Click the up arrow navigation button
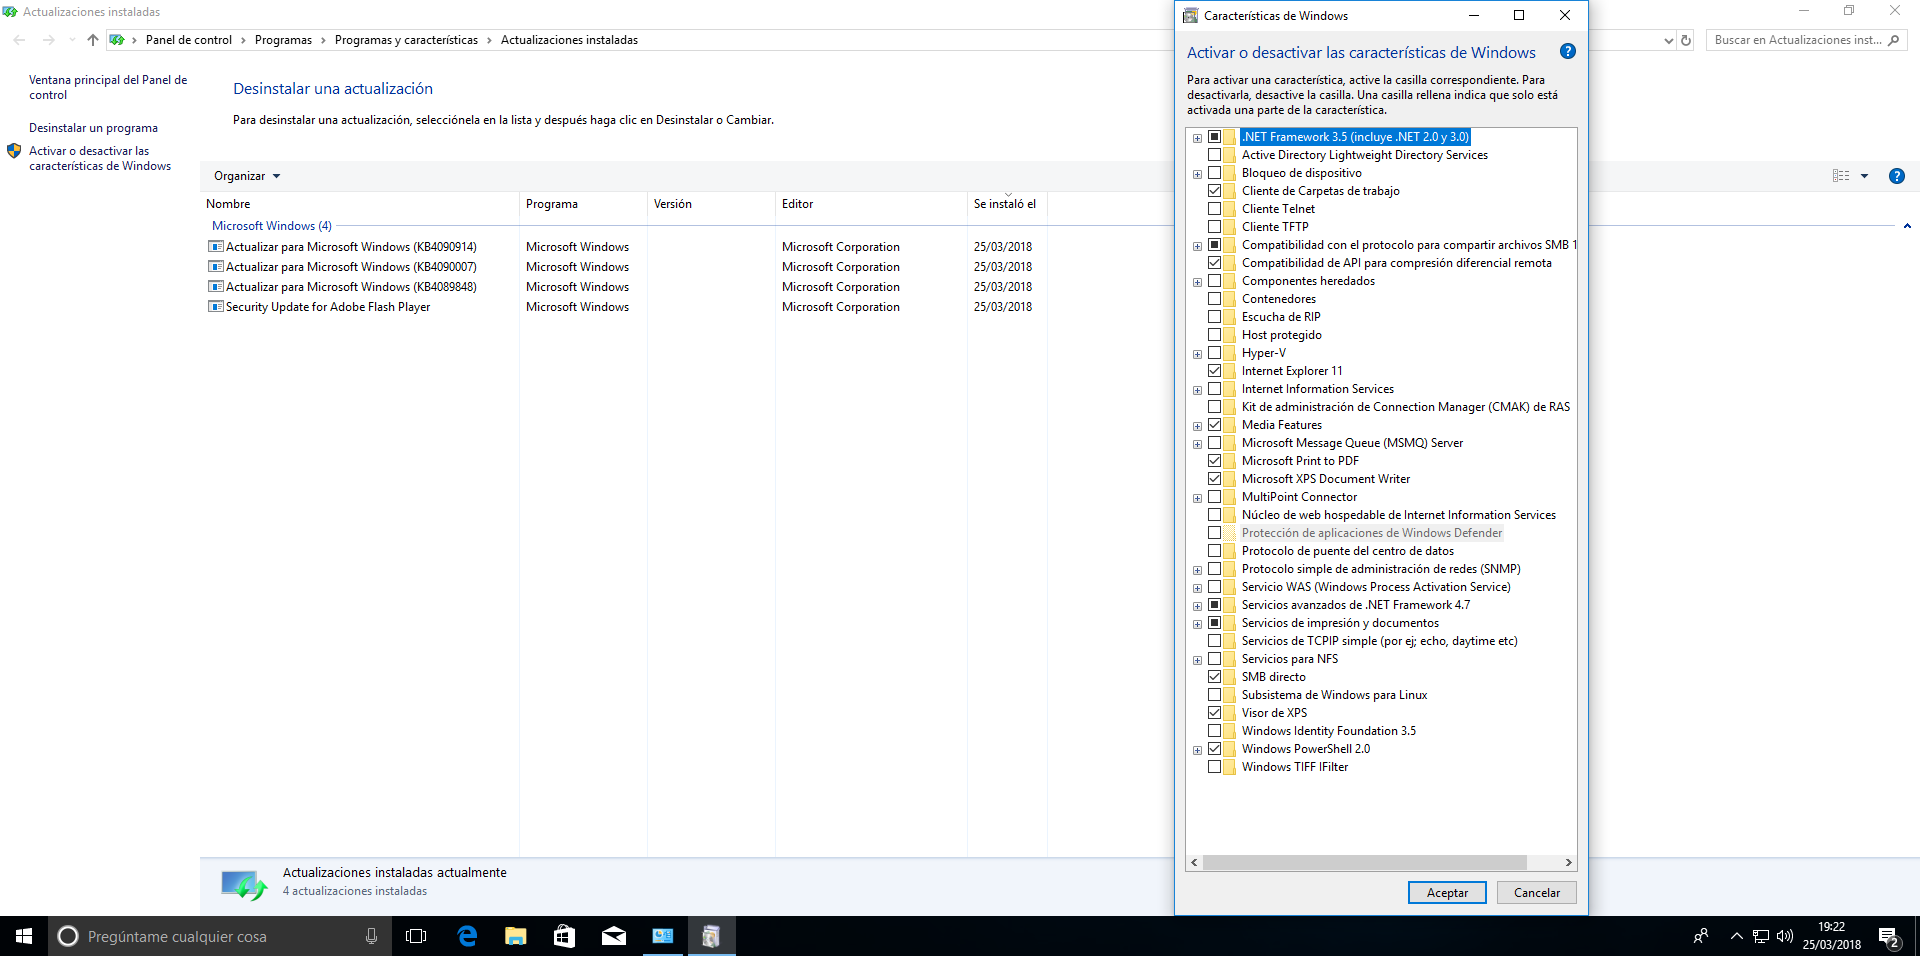This screenshot has width=1920, height=956. 93,40
